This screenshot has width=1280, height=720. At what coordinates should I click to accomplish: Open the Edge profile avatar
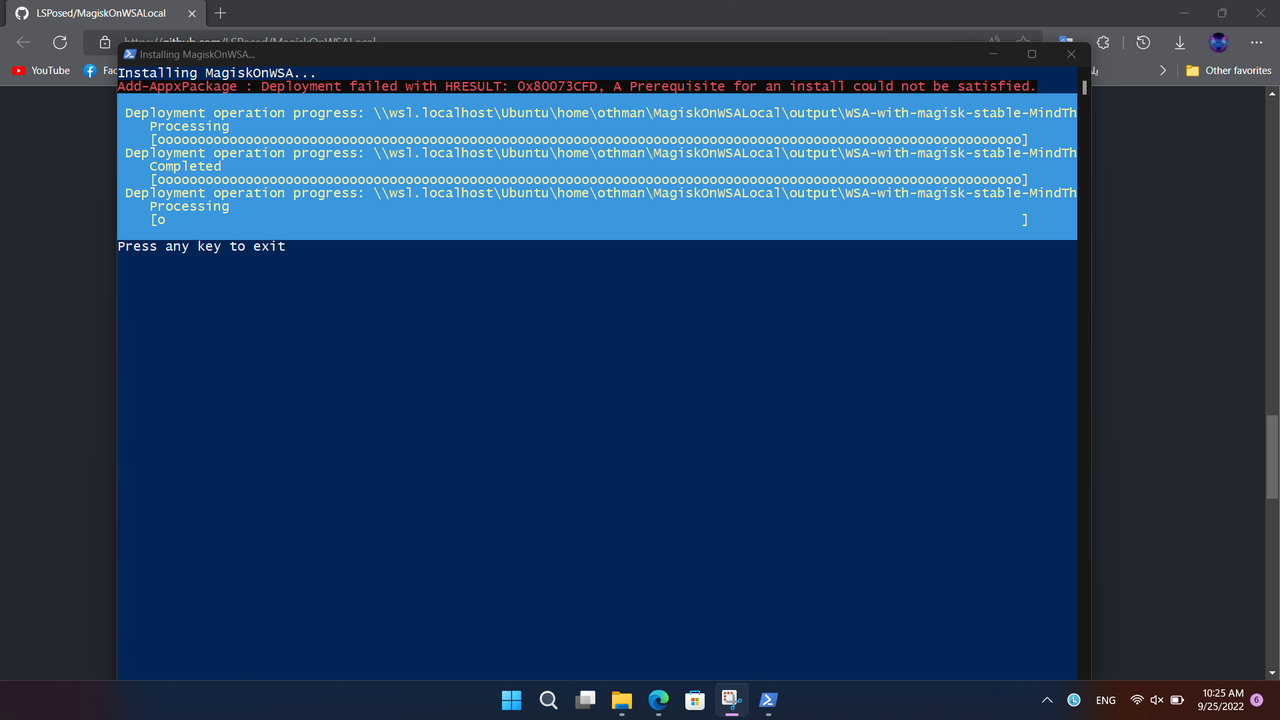(x=1218, y=42)
